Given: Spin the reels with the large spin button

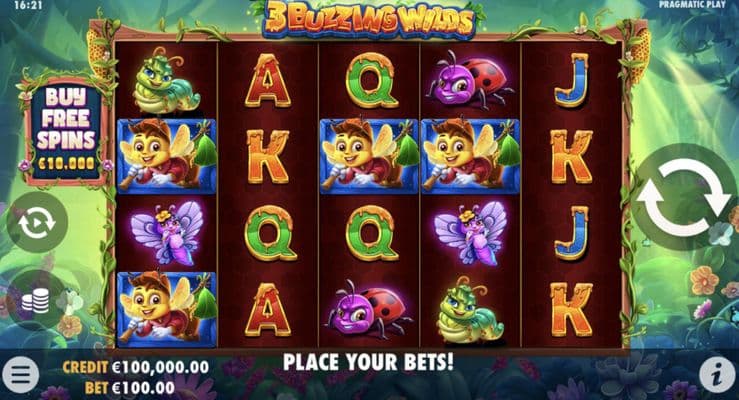Looking at the screenshot, I should tap(682, 197).
